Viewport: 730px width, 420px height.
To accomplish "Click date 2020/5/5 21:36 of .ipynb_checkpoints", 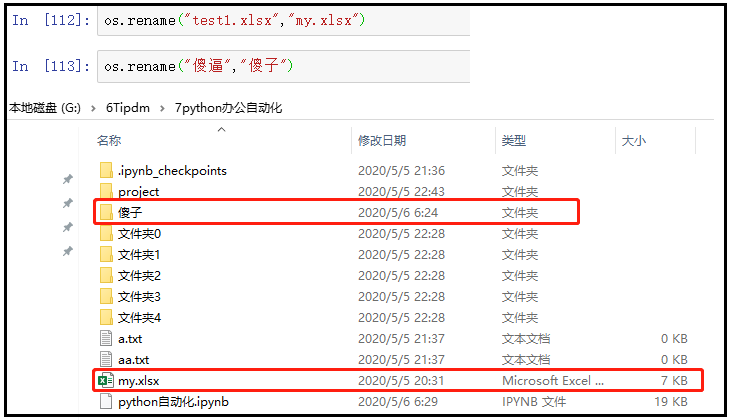I will (x=401, y=170).
